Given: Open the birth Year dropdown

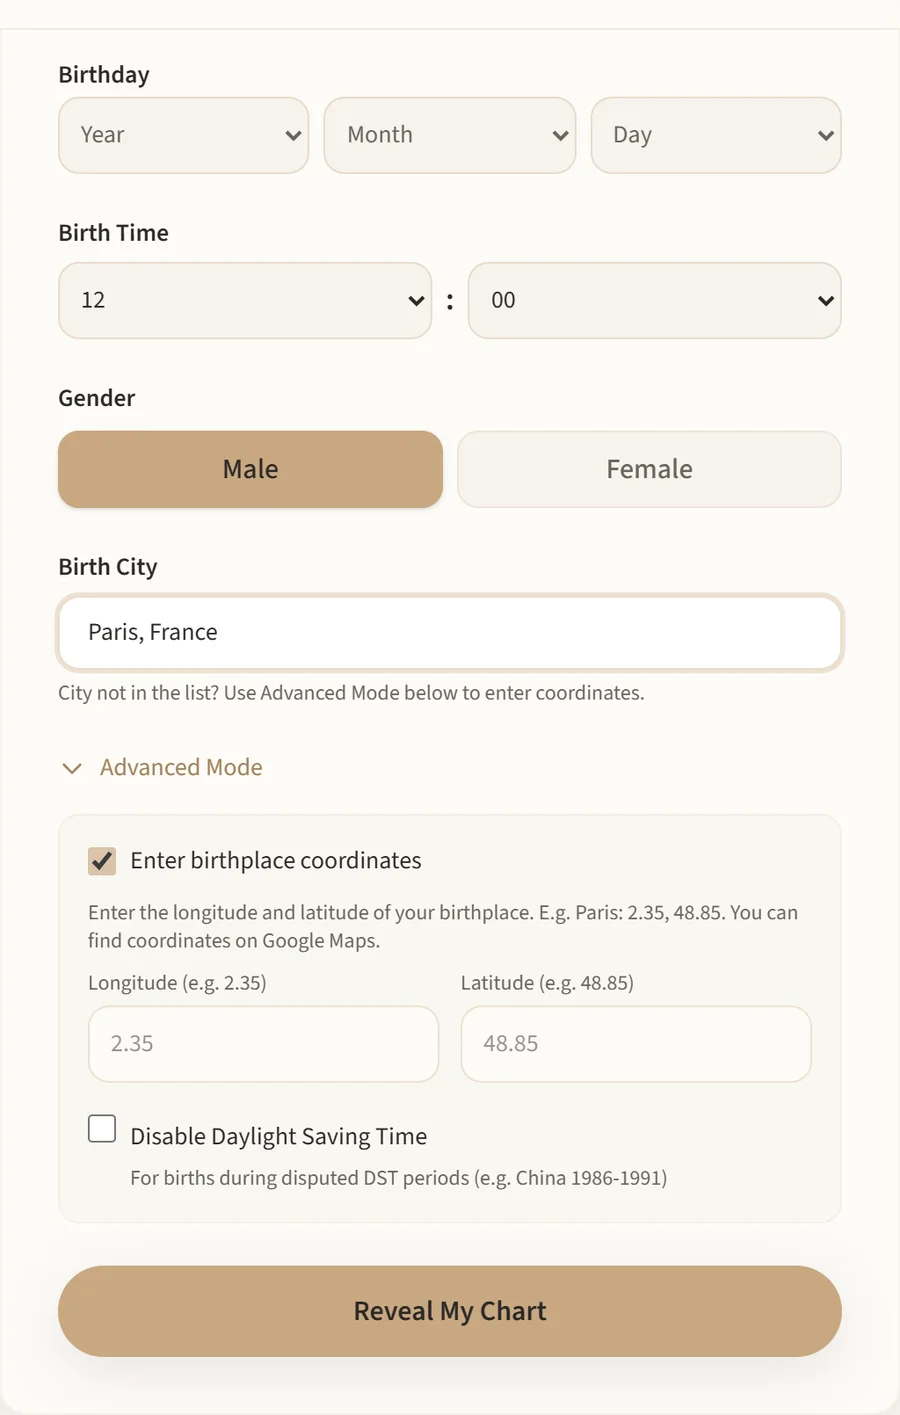Looking at the screenshot, I should tap(183, 135).
